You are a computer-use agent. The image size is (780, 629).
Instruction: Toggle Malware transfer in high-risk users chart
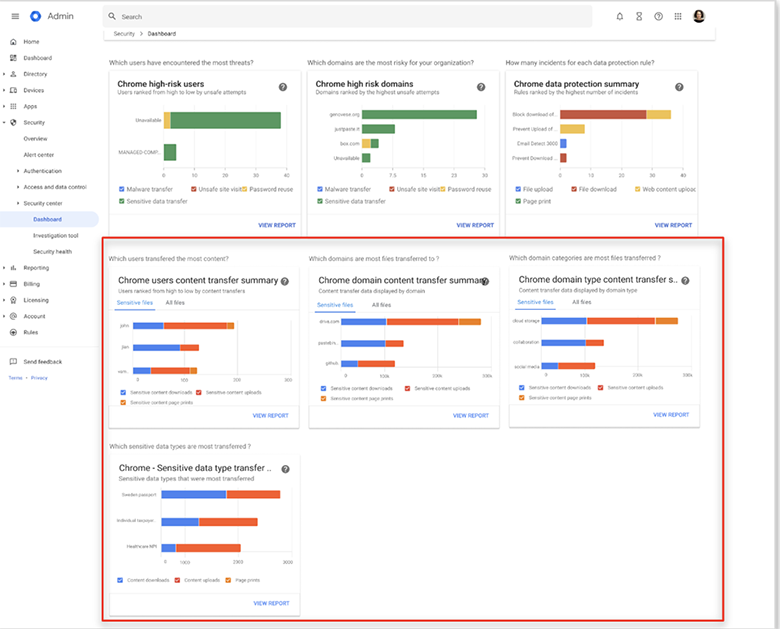[121, 189]
